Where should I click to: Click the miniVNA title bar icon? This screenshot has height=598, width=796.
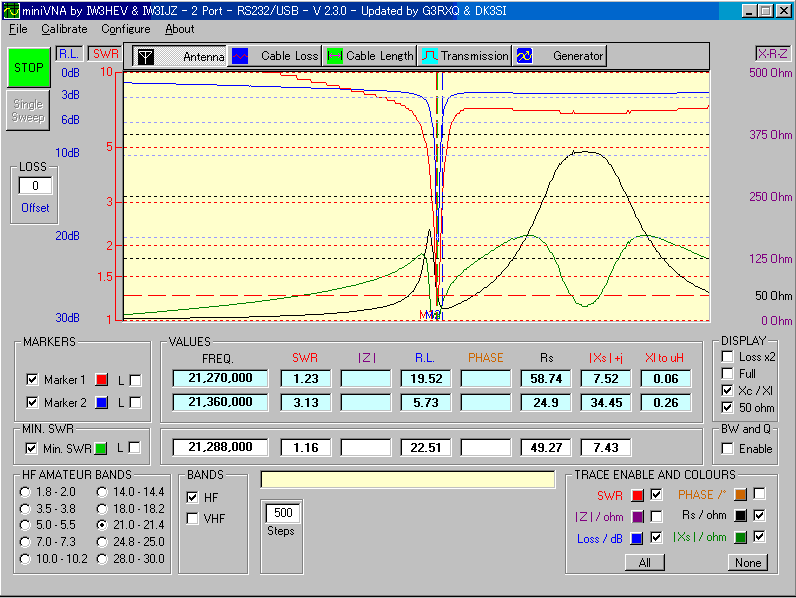click(11, 10)
